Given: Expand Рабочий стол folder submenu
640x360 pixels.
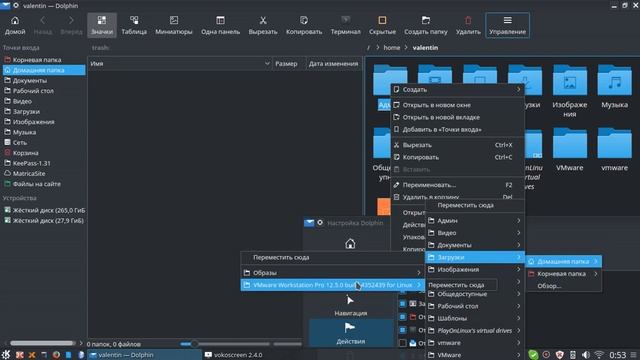Looking at the screenshot, I should 475,306.
